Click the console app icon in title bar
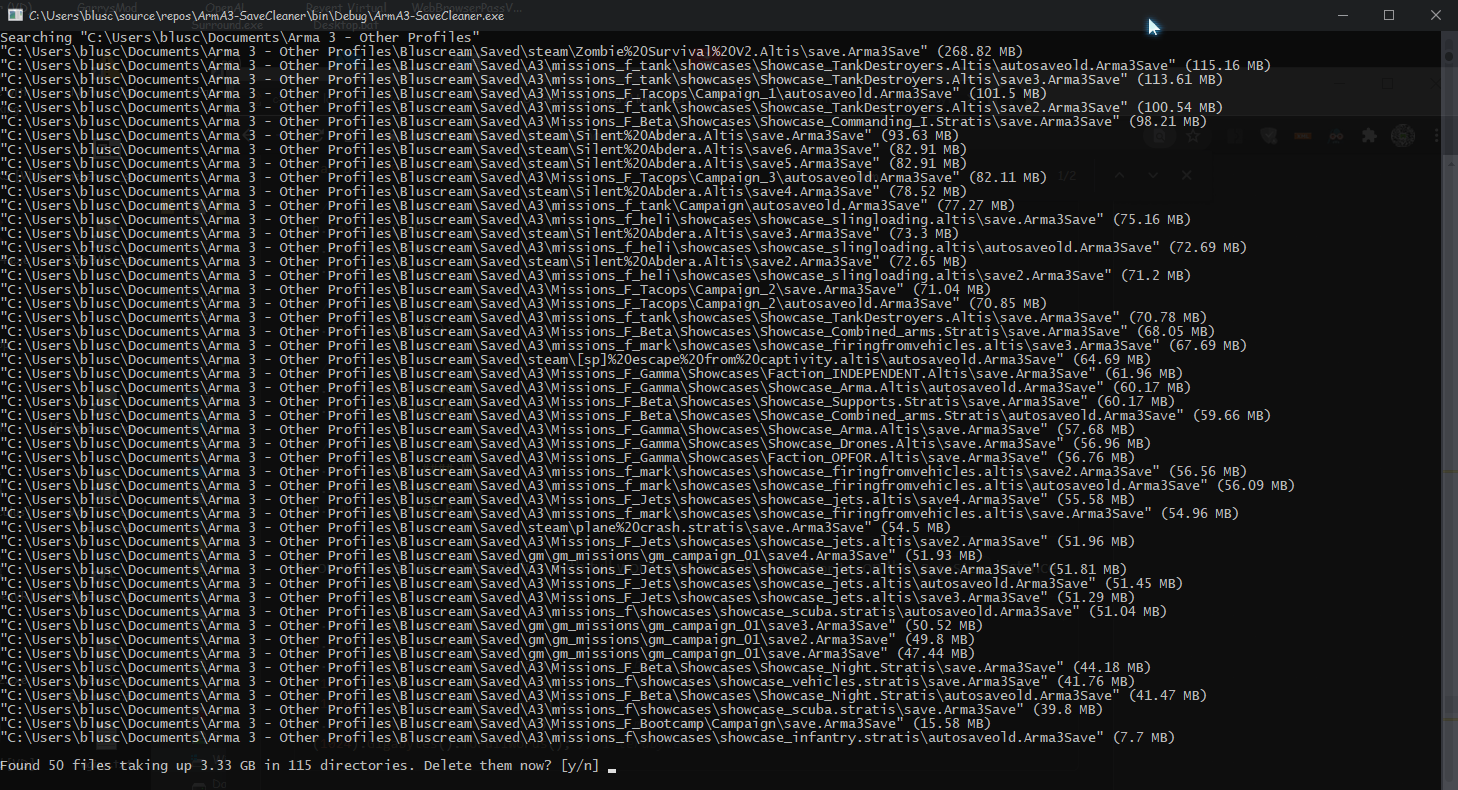The width and height of the screenshot is (1458, 790). point(15,15)
